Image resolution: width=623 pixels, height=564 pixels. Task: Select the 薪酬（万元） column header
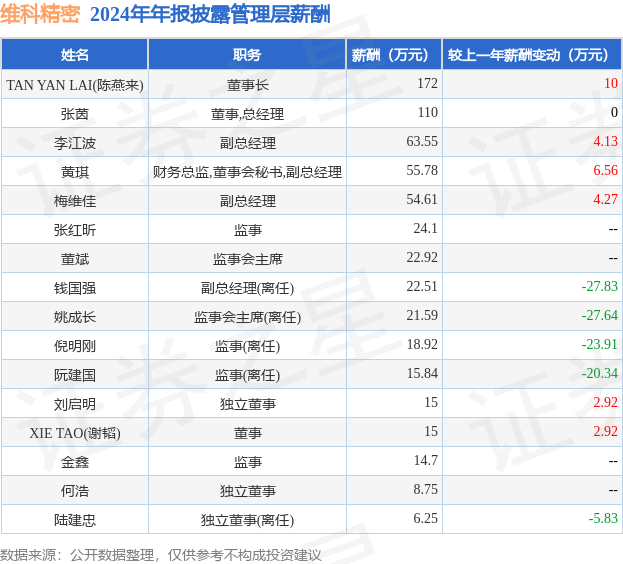(394, 54)
